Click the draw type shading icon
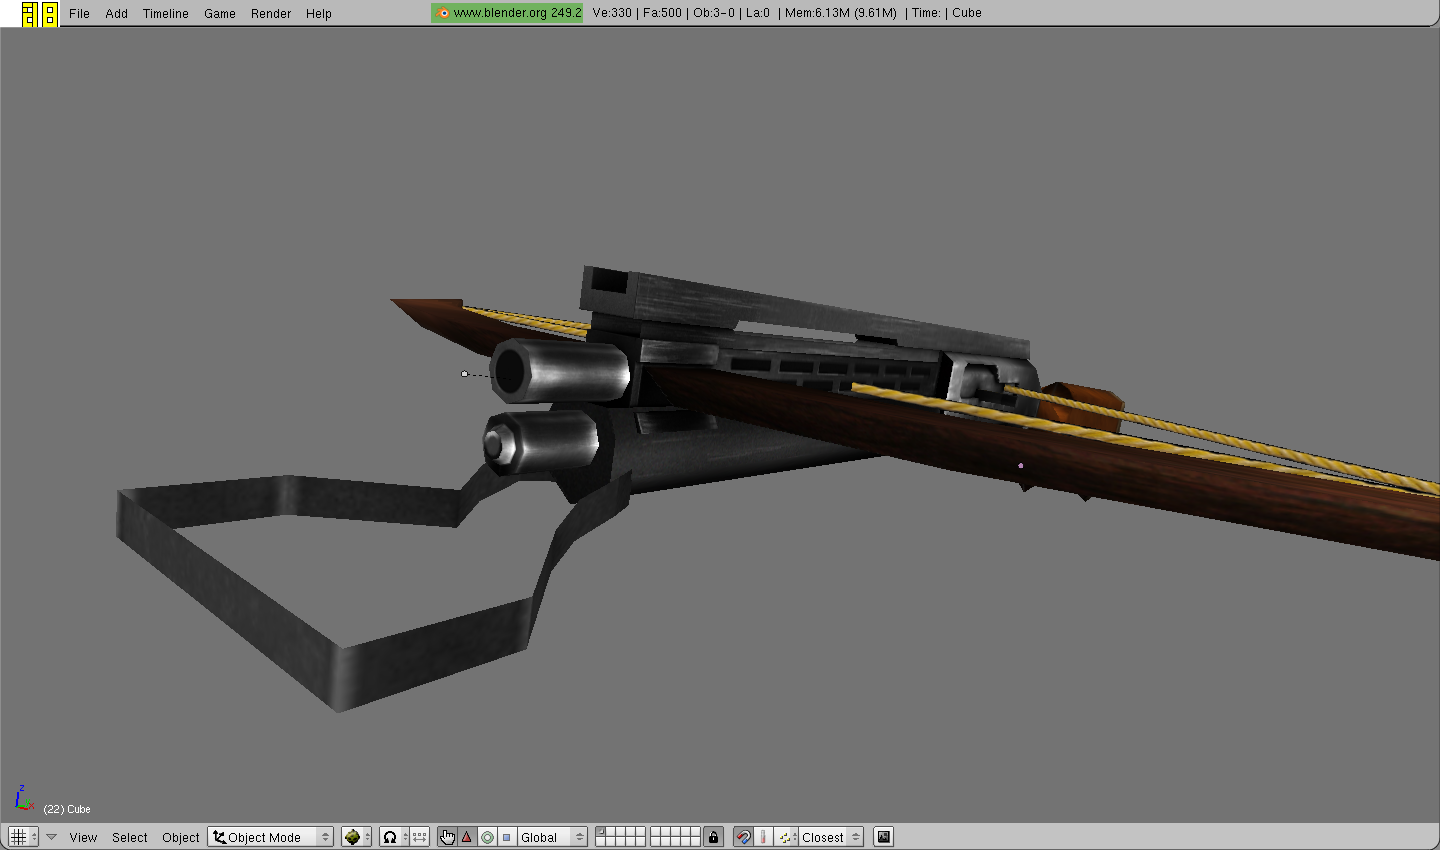This screenshot has height=850, width=1440. (x=353, y=837)
